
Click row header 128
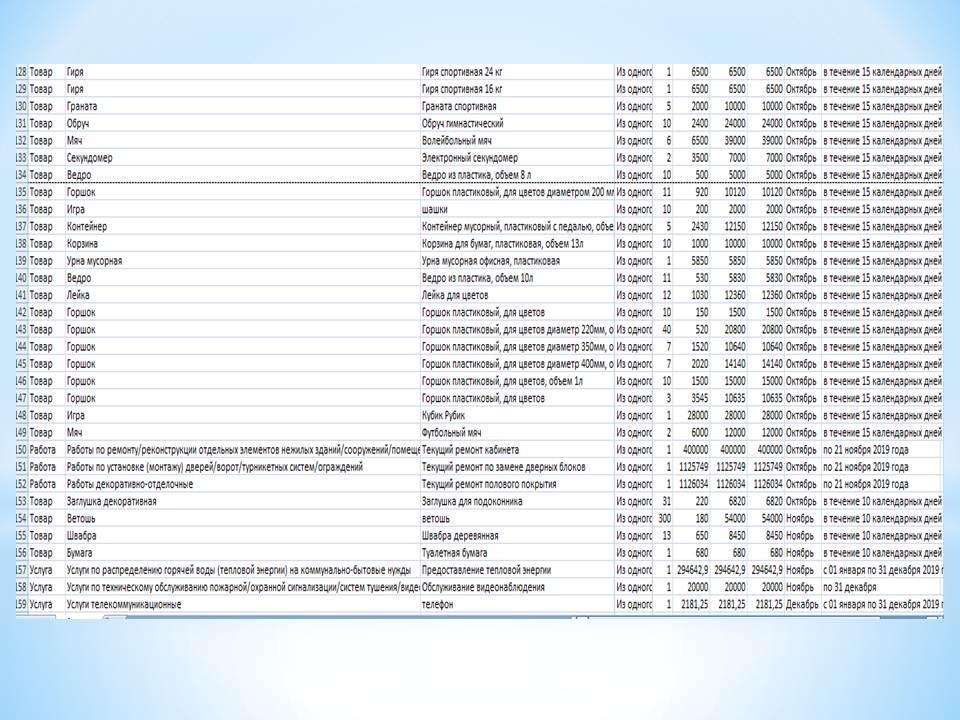coord(21,72)
